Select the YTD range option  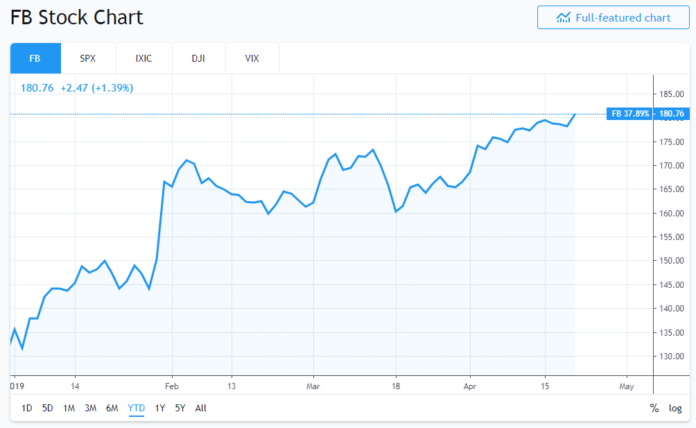(x=136, y=408)
